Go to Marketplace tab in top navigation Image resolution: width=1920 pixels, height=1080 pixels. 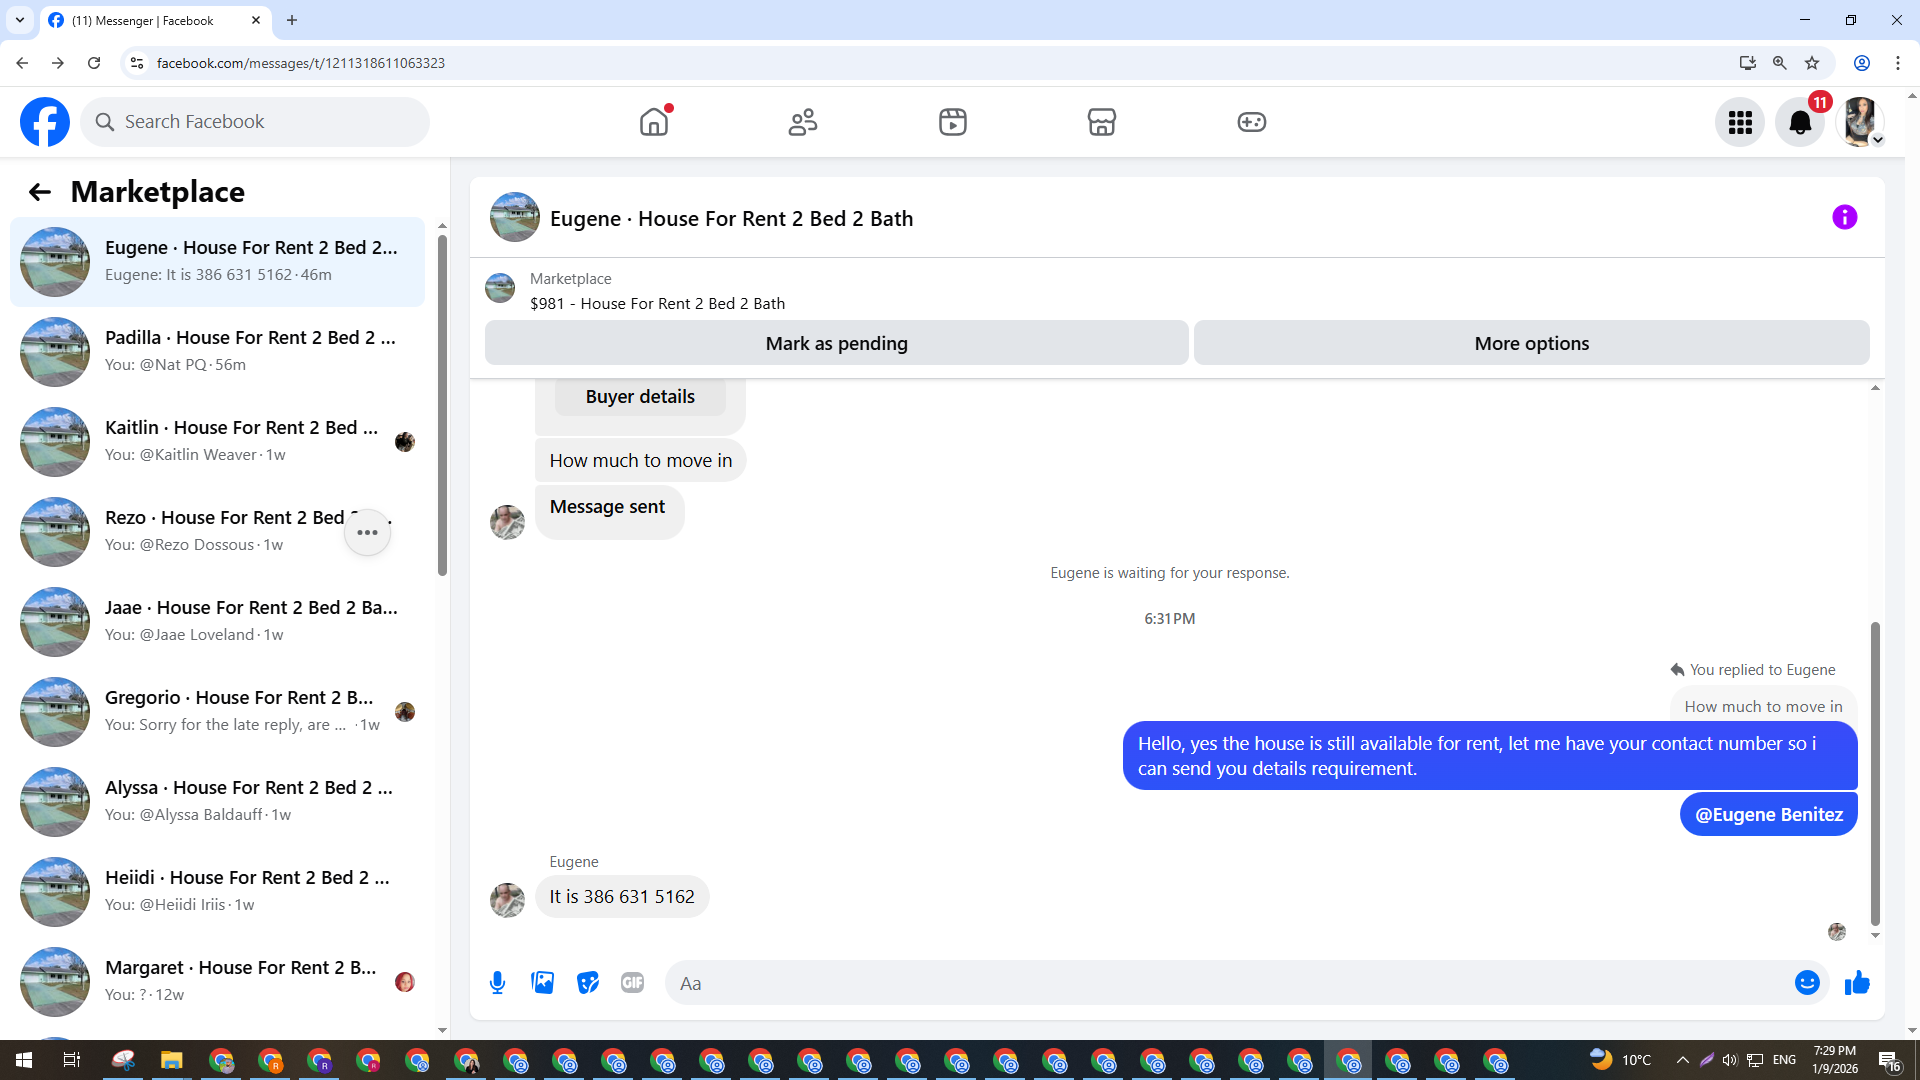pyautogui.click(x=1101, y=122)
